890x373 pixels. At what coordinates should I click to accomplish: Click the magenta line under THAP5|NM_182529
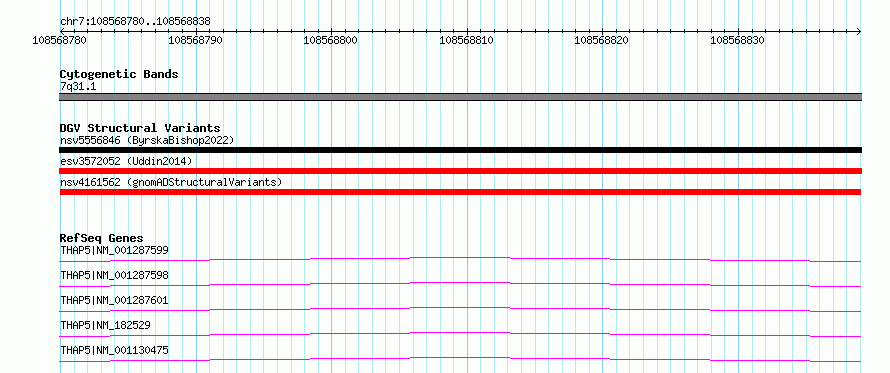[x=460, y=334]
